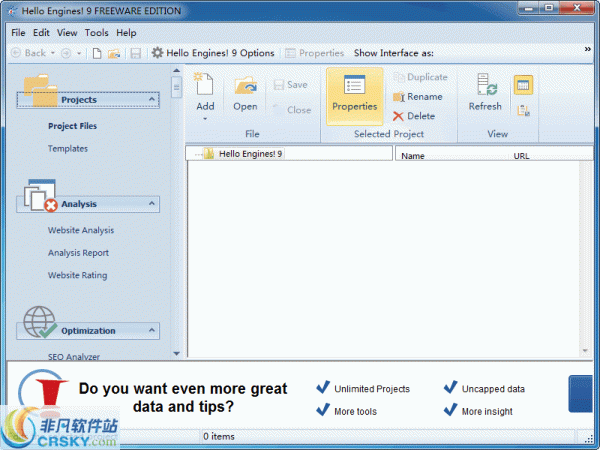600x450 pixels.
Task: Click the floppy Save toolbar icon
Action: pos(135,53)
